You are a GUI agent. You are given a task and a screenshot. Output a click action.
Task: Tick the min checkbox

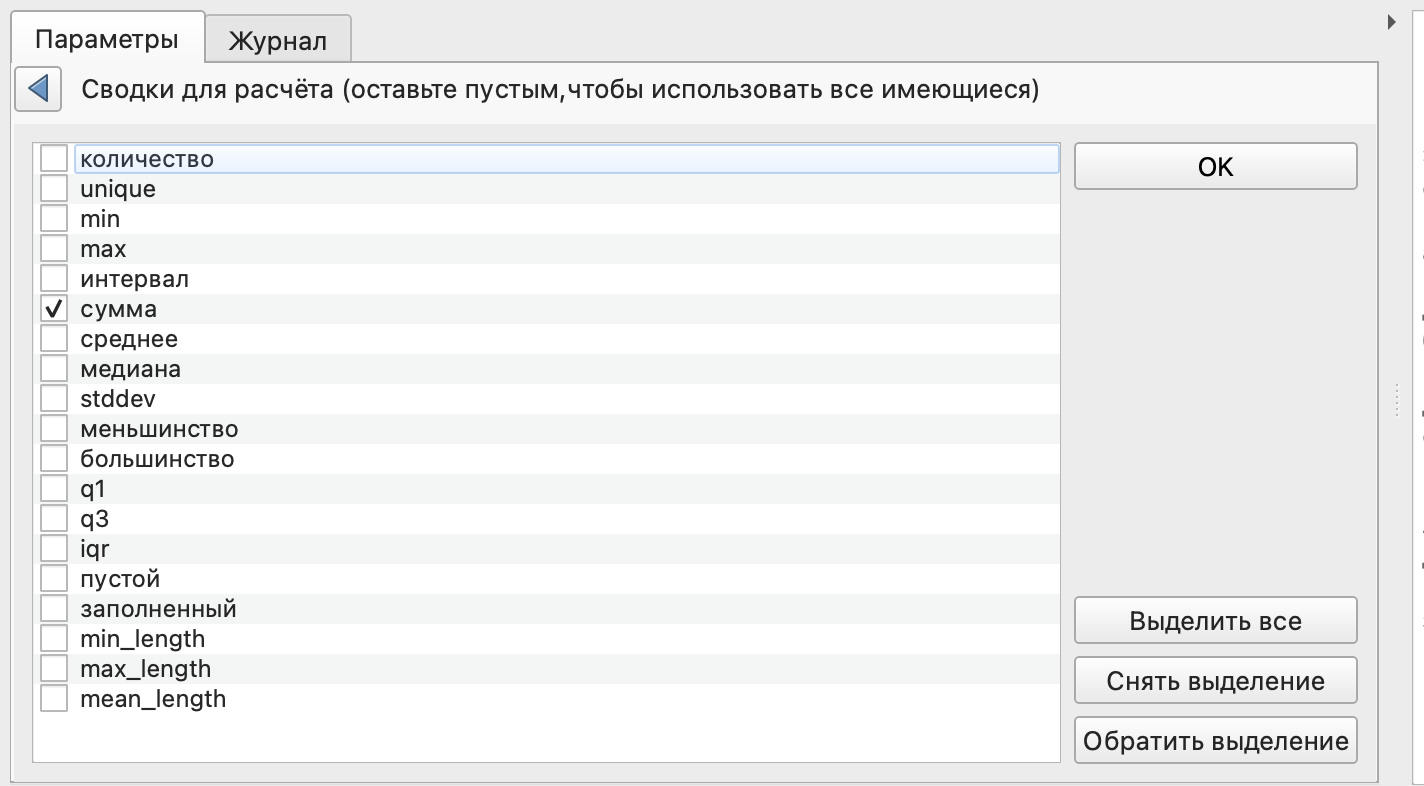tap(54, 219)
